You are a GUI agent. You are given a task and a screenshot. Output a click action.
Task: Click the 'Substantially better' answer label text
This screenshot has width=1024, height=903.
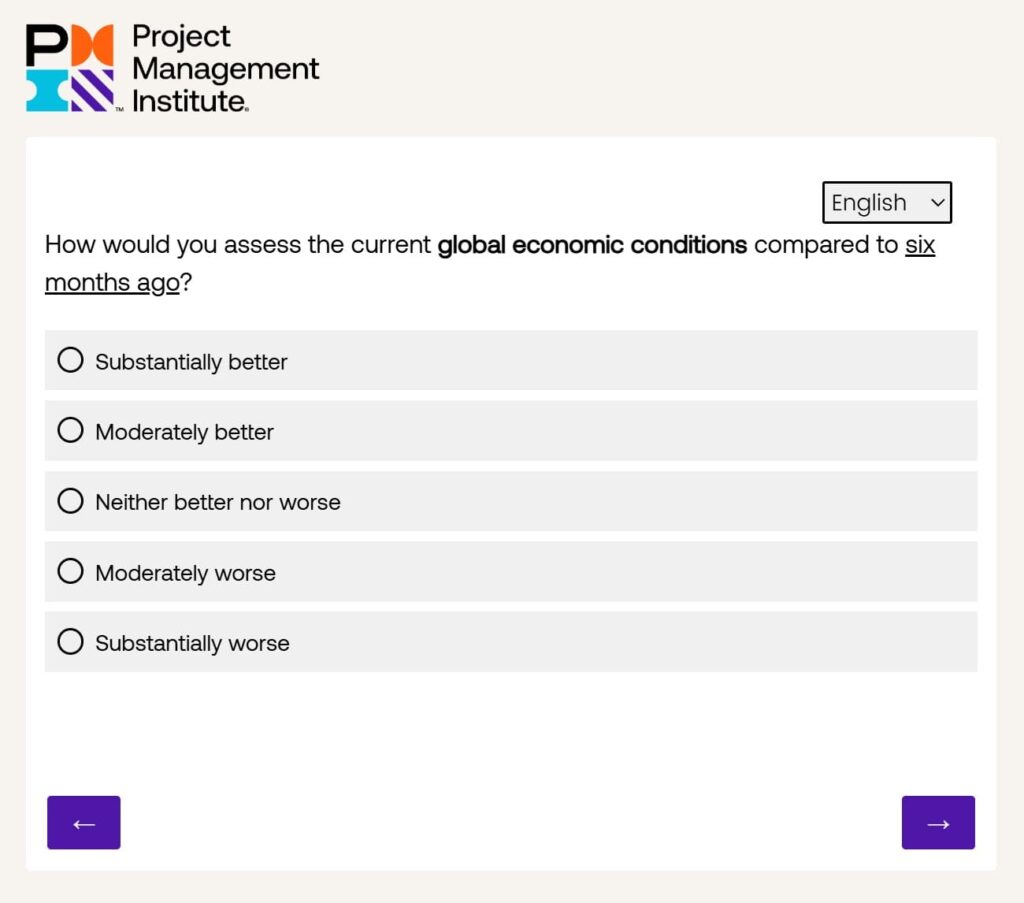pyautogui.click(x=191, y=362)
